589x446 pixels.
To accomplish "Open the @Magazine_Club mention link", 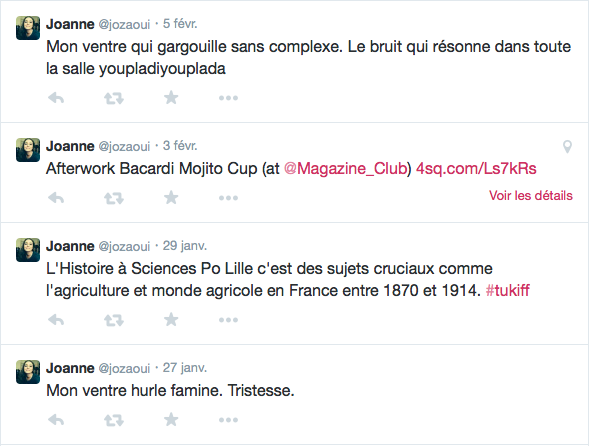I will coord(346,169).
